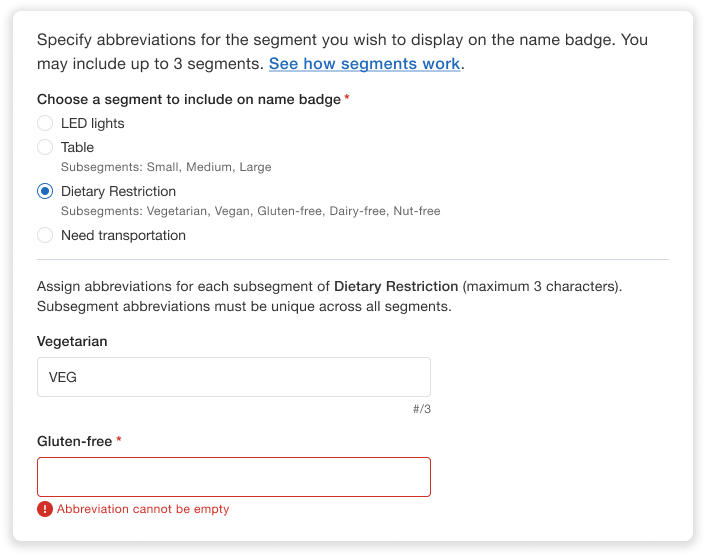Click the selected Dietary Restriction radio button
The height and width of the screenshot is (556, 706).
click(x=45, y=191)
